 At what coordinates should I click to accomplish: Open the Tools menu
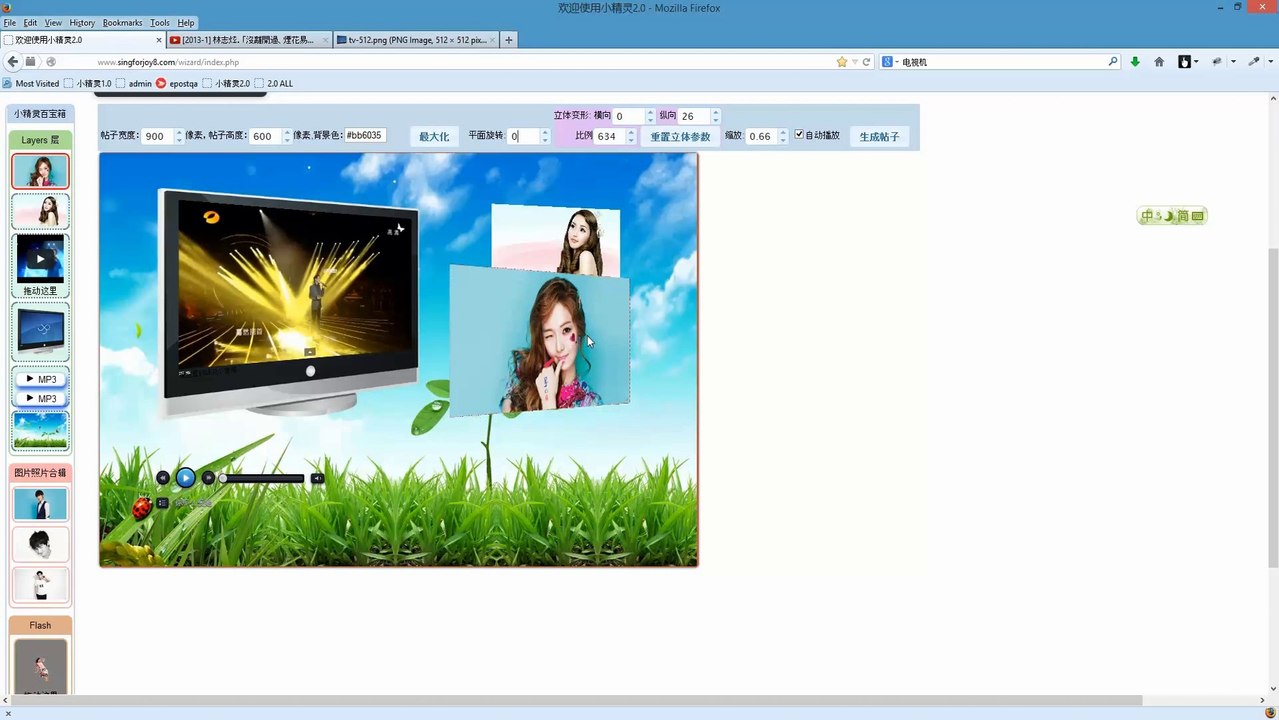(160, 22)
